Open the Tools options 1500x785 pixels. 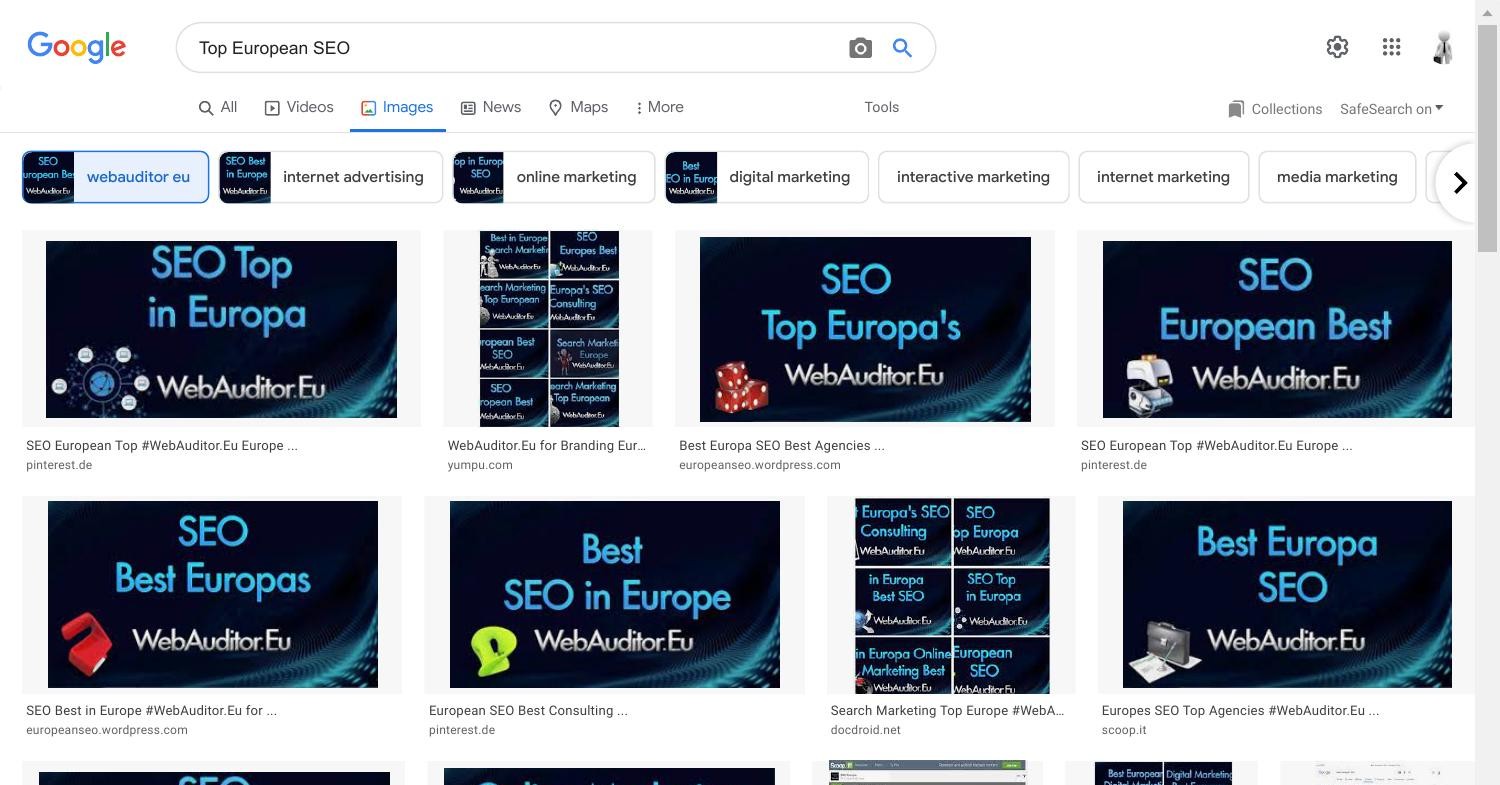pyautogui.click(x=881, y=107)
